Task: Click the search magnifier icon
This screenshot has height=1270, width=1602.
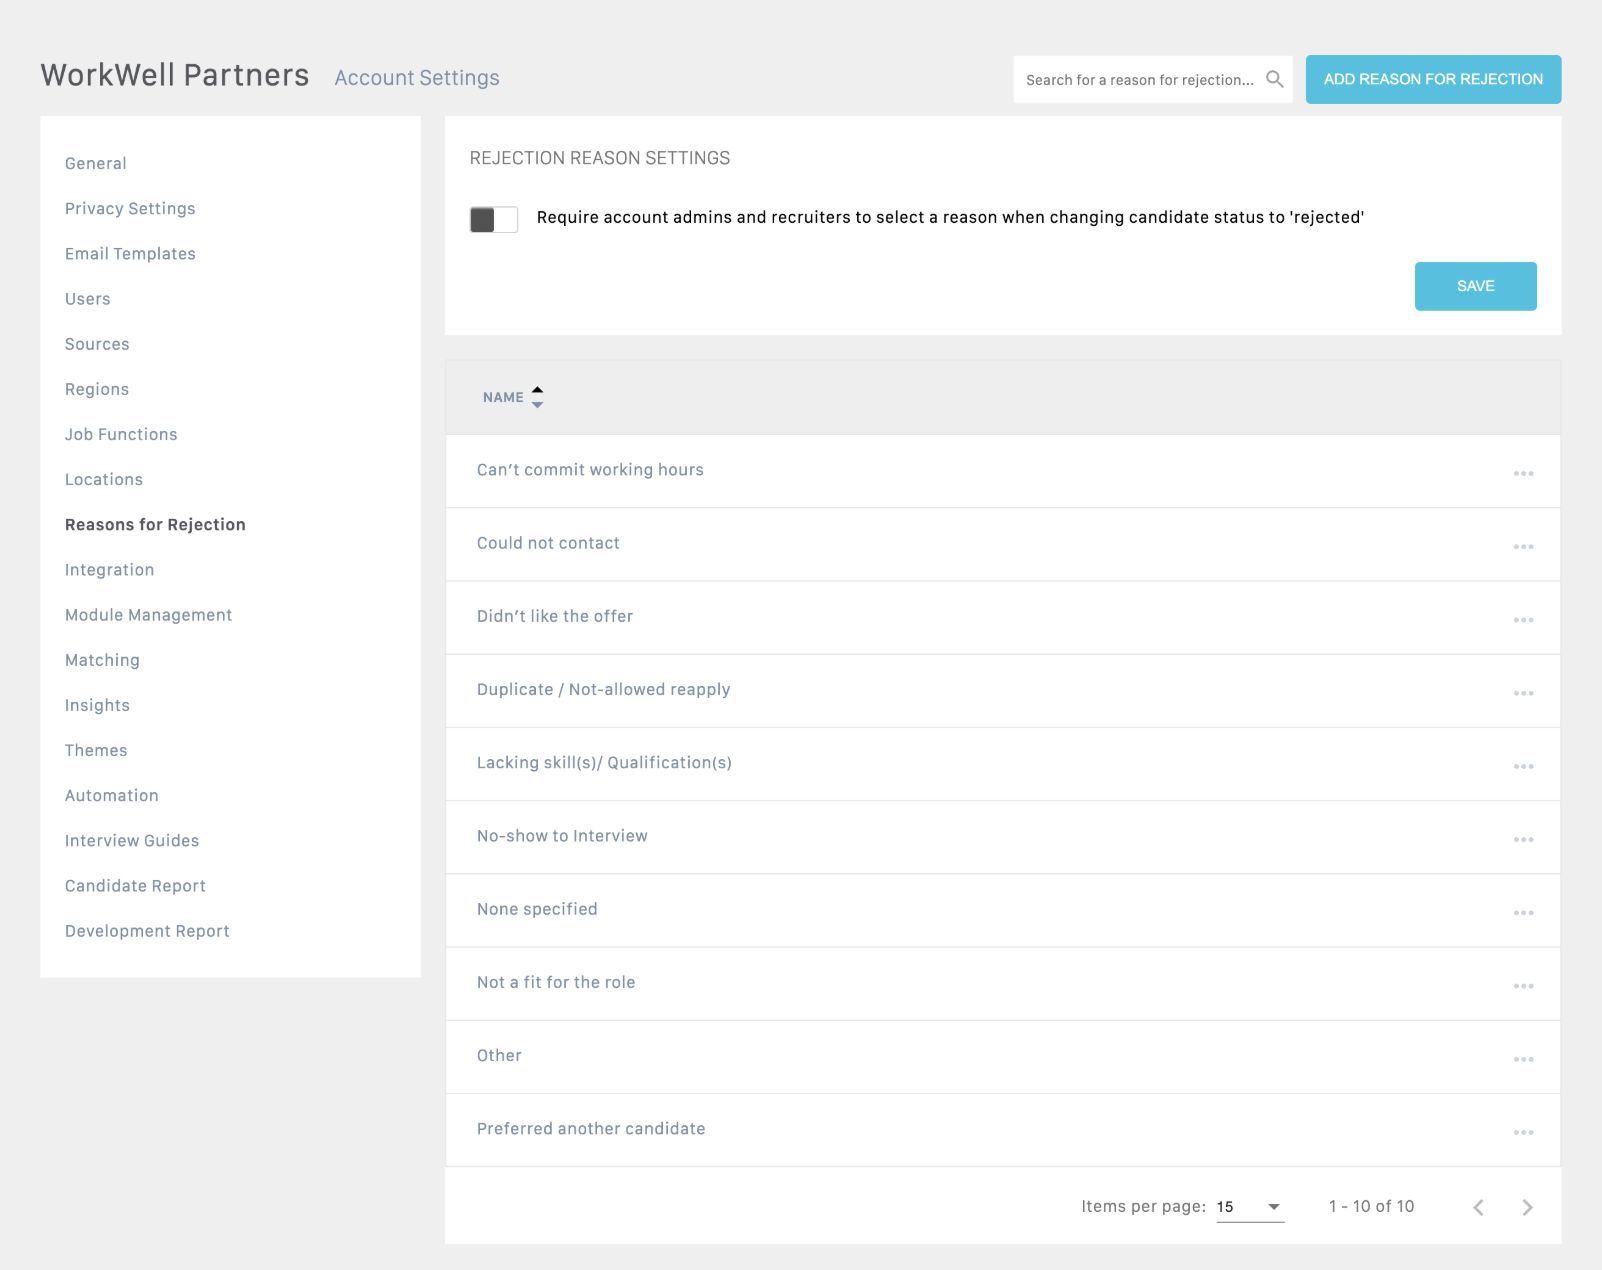Action: (x=1274, y=79)
